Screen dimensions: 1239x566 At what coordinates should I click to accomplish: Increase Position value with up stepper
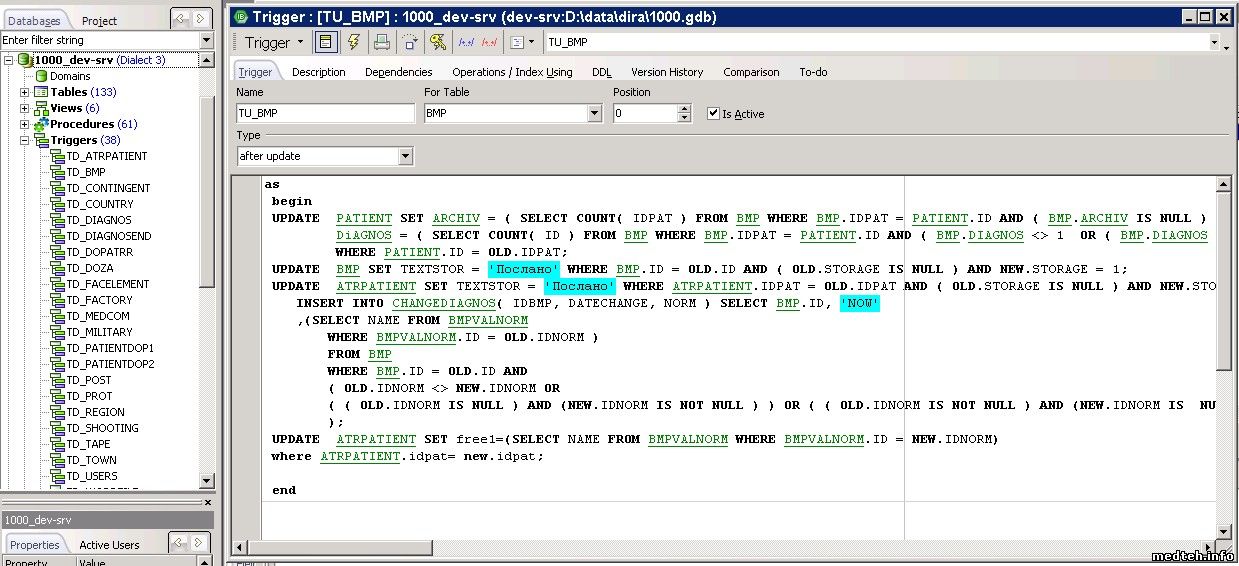click(x=684, y=109)
